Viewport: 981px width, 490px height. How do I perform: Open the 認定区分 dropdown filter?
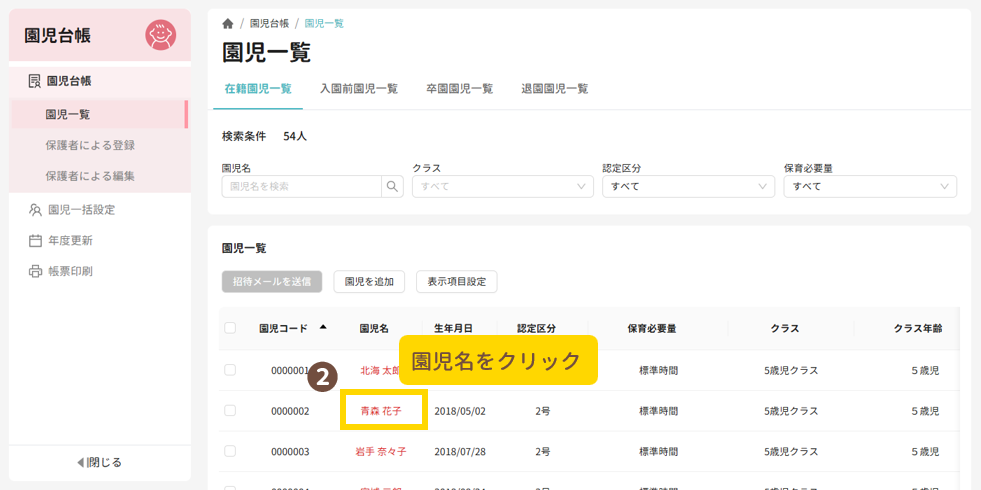click(x=687, y=186)
